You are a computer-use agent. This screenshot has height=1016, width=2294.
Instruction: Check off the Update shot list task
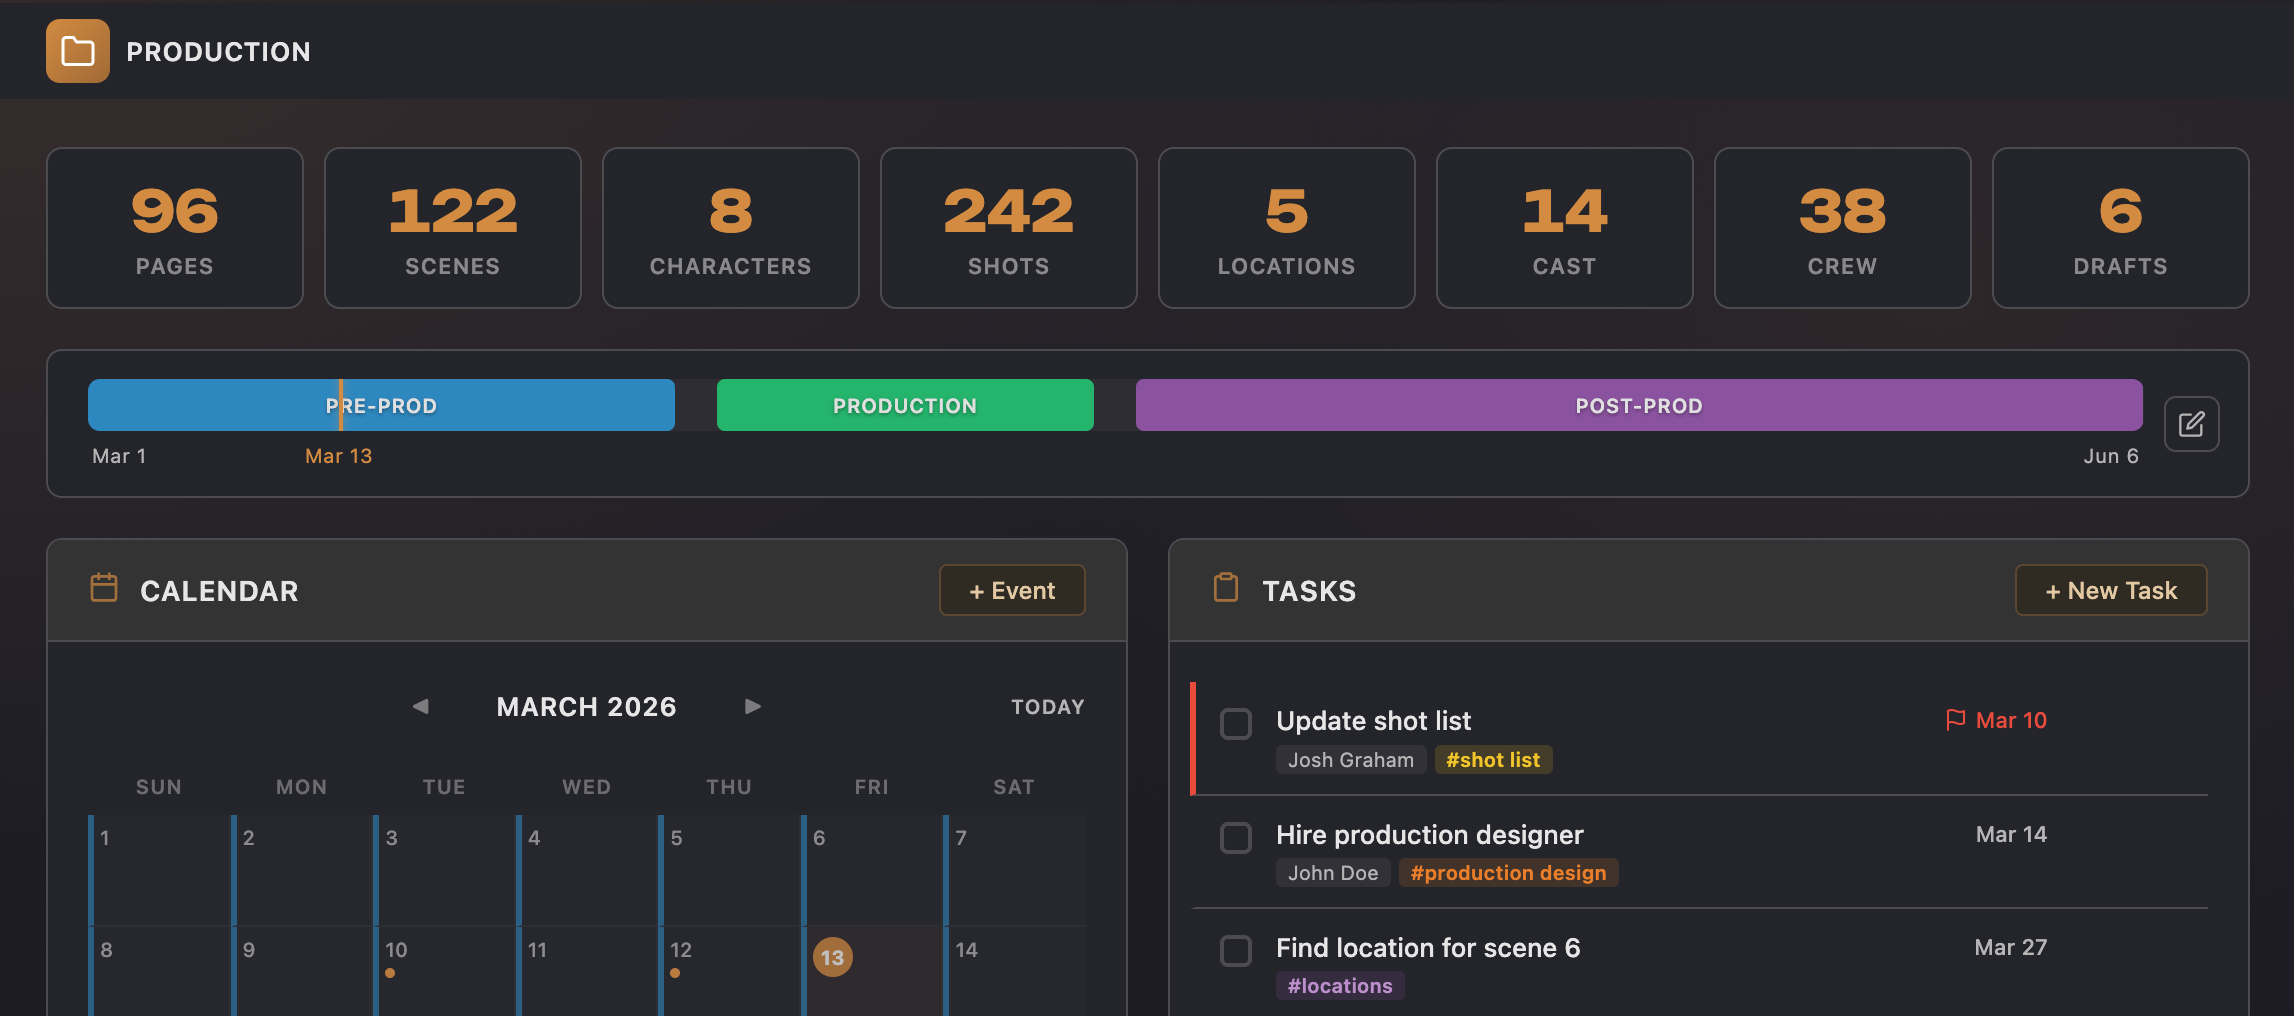1236,723
